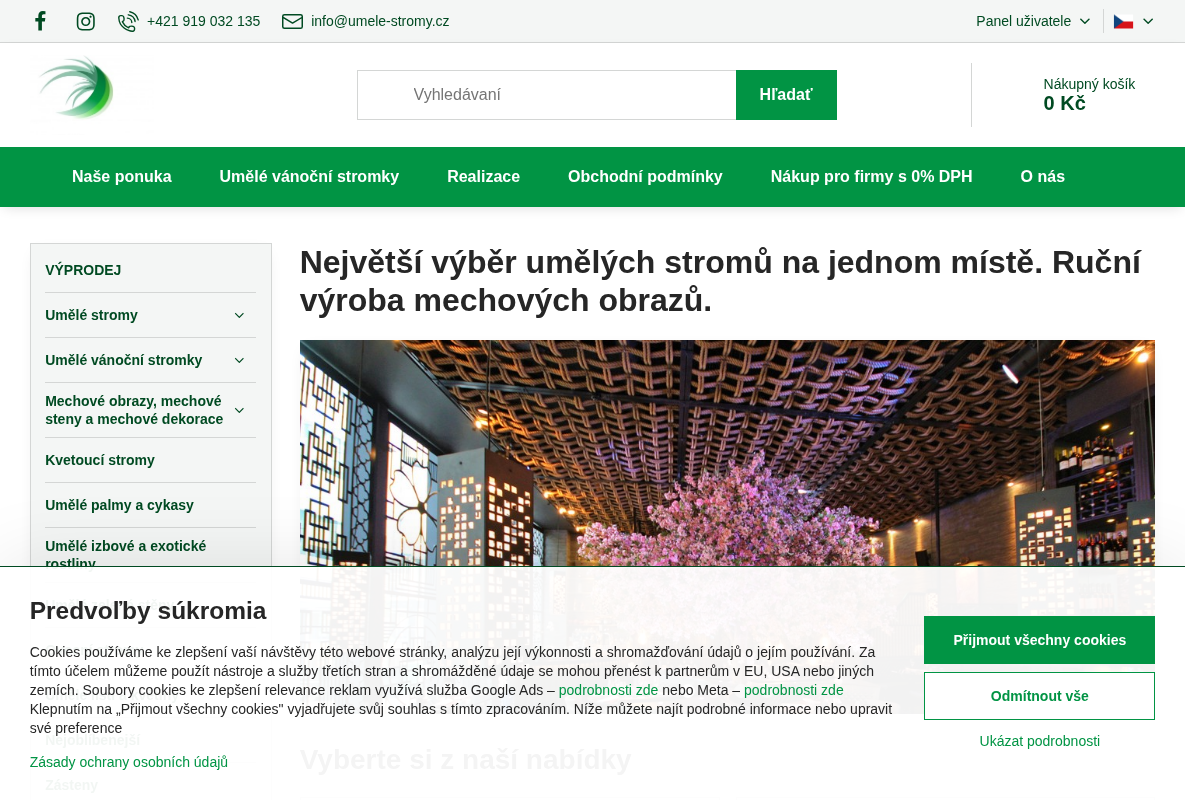1200x800 pixels.
Task: Click the Czech flag language icon
Action: pyautogui.click(x=1123, y=21)
